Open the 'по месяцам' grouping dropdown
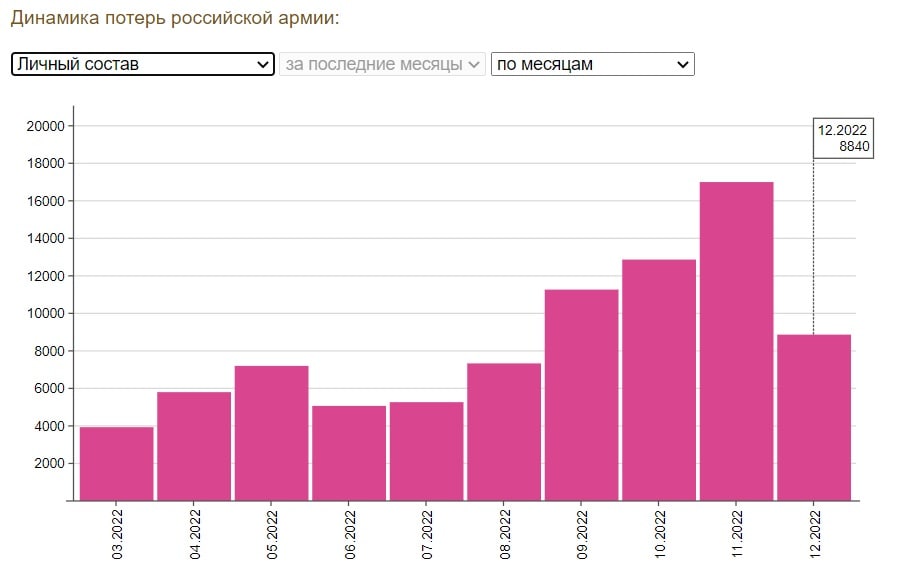The height and width of the screenshot is (570, 897). tap(592, 64)
